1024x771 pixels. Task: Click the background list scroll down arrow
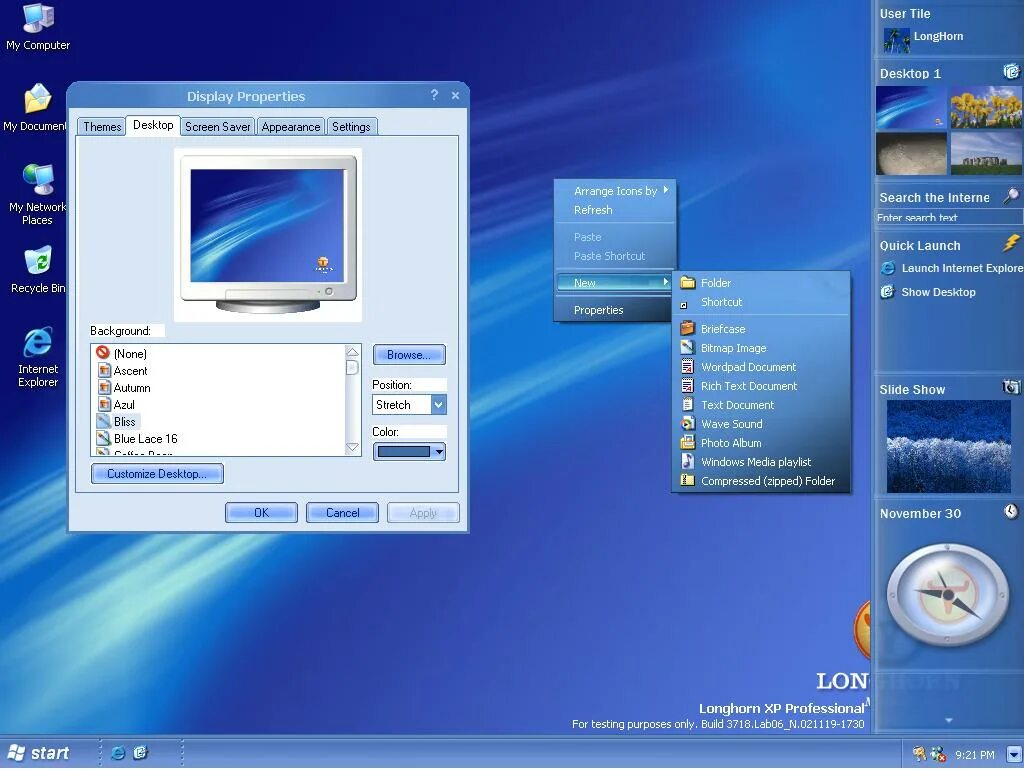[352, 447]
